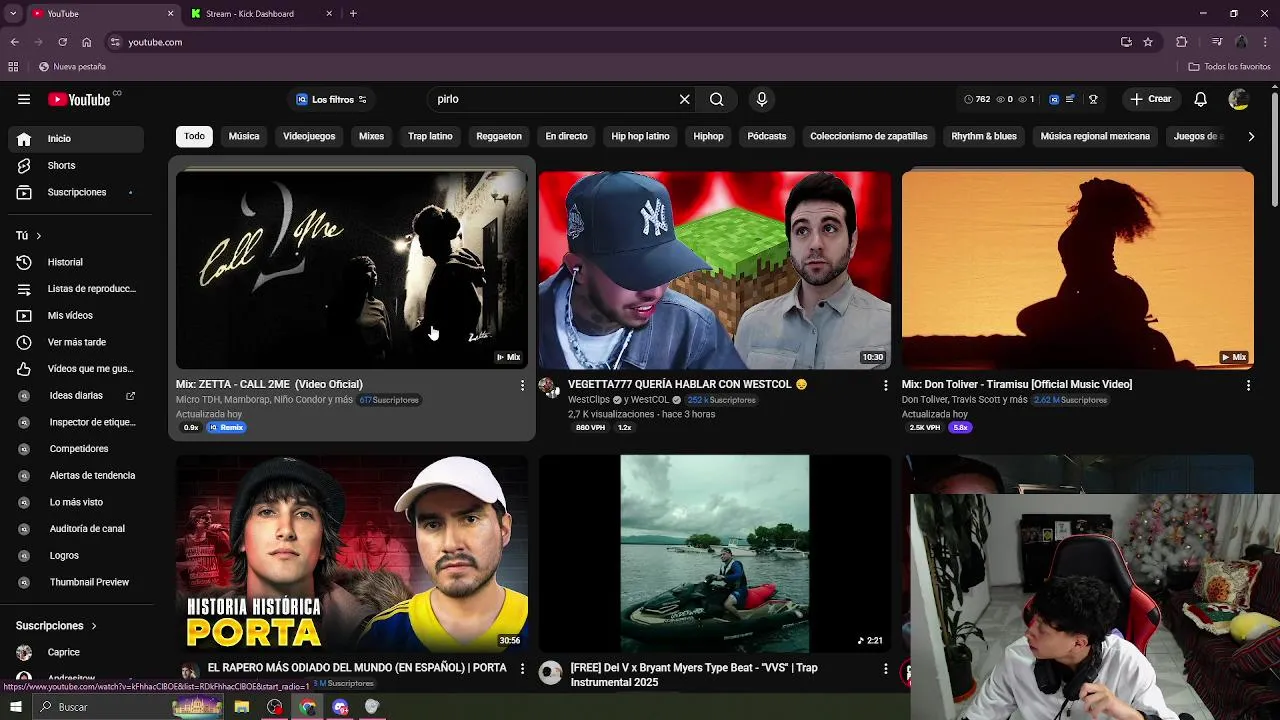Open a new browser tab

pyautogui.click(x=353, y=14)
